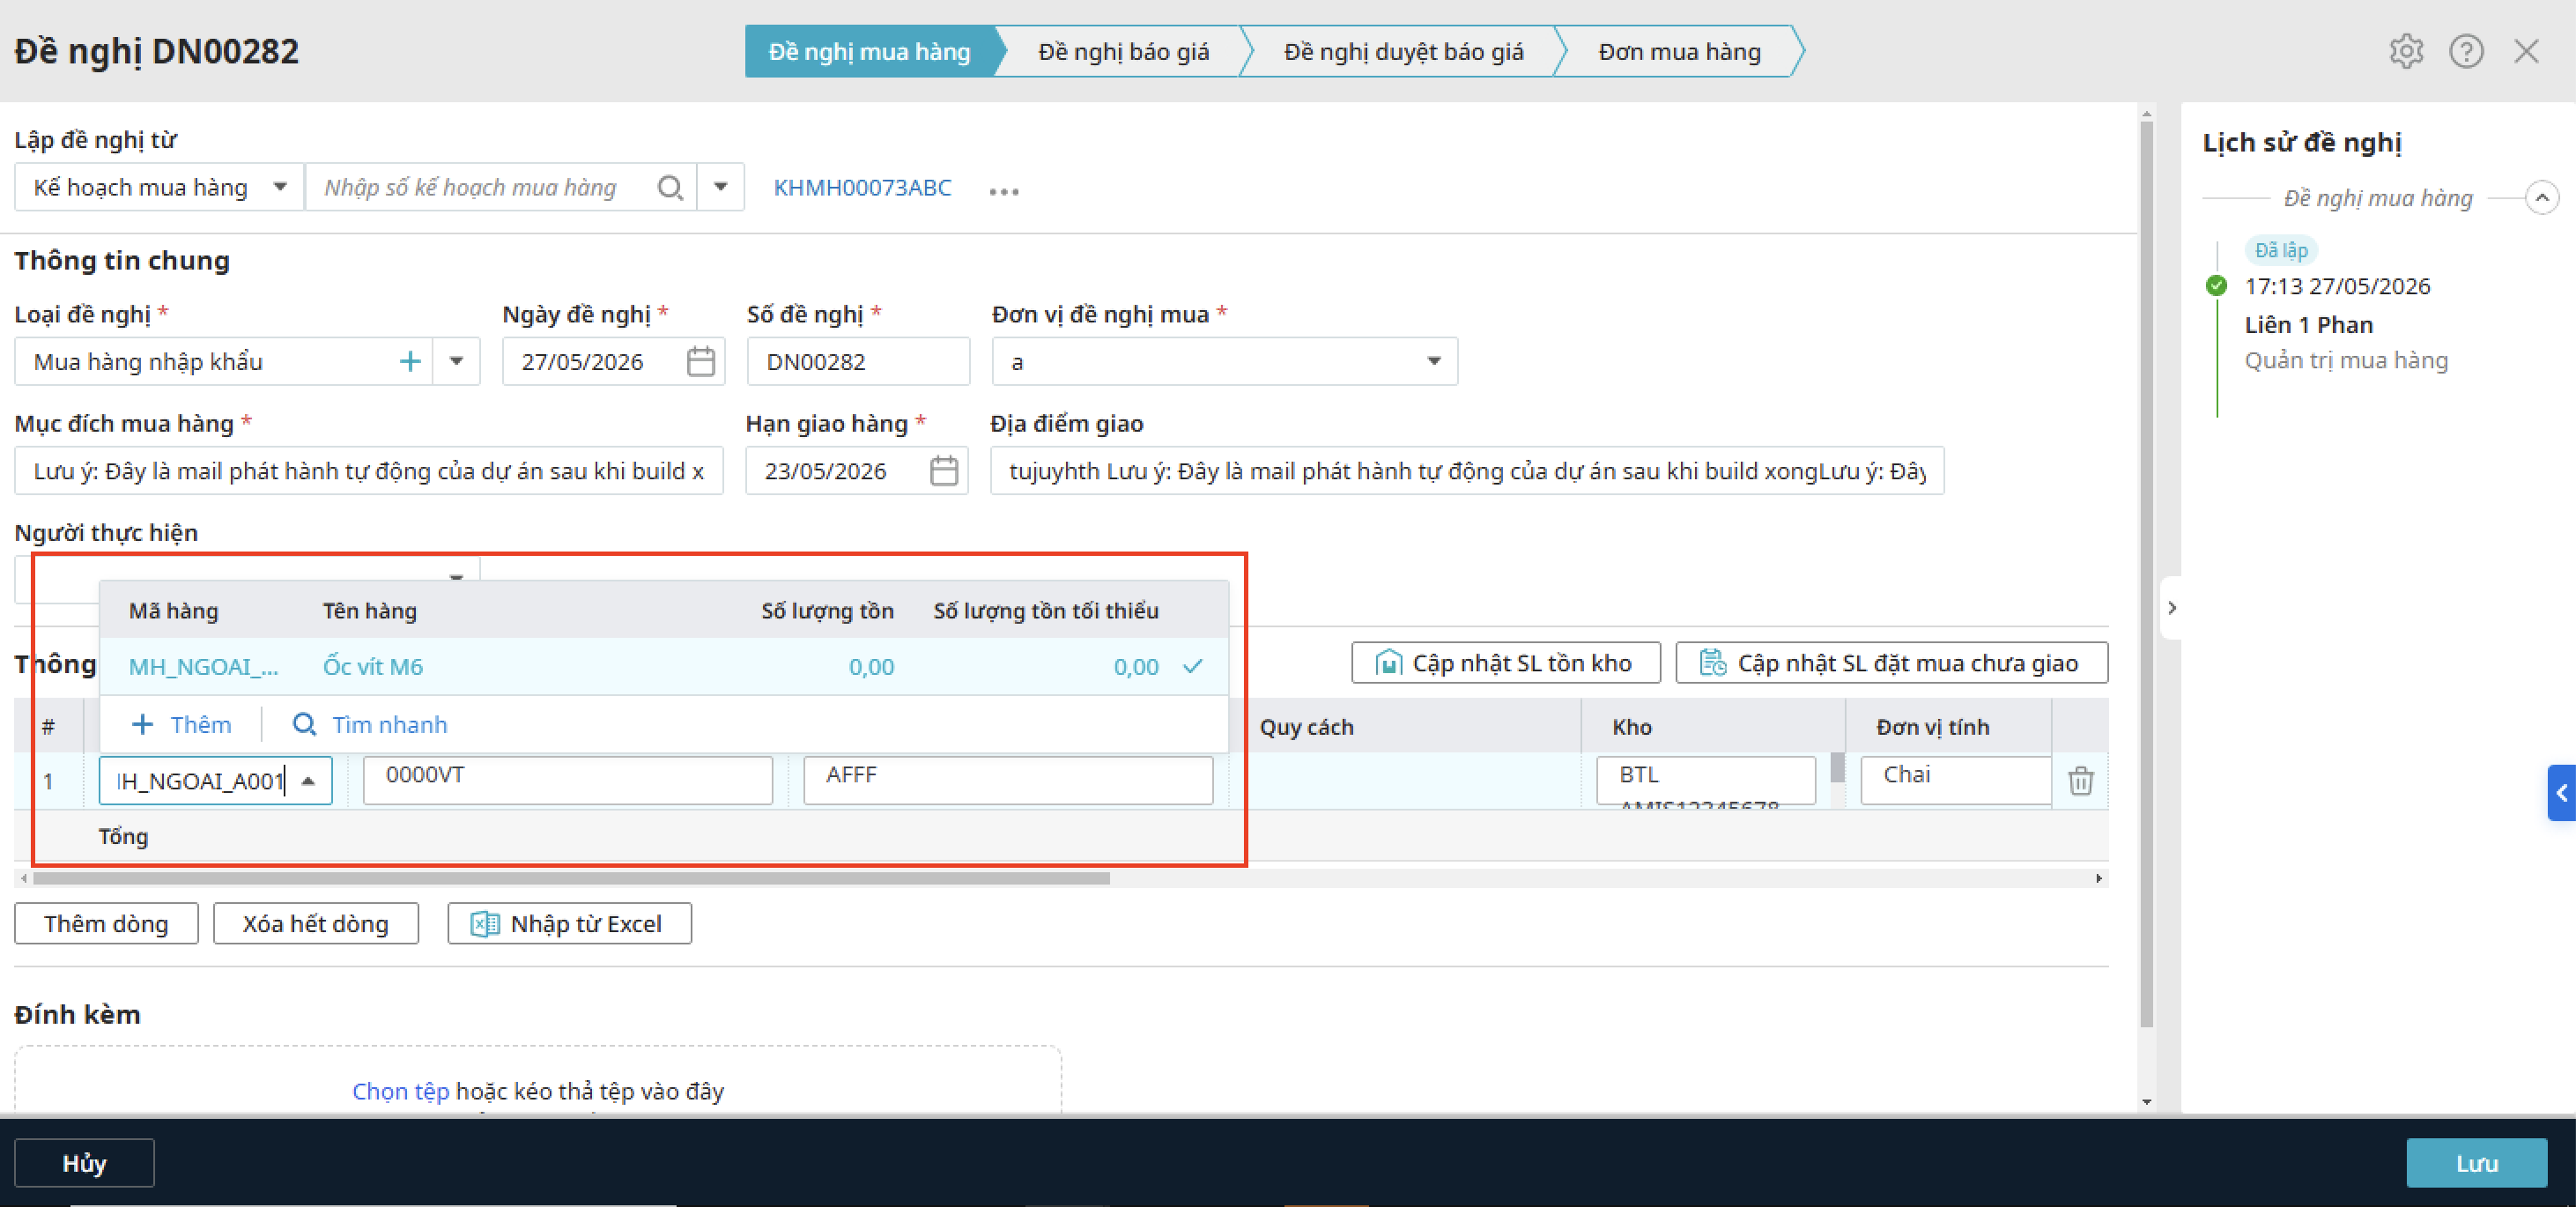Select the Ốc vít M6 item row
This screenshot has width=2576, height=1207.
[x=664, y=666]
